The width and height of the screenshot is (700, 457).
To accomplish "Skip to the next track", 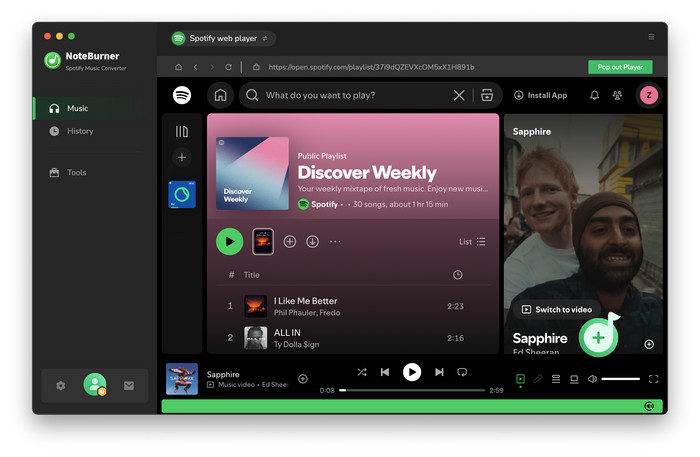I will [x=439, y=372].
